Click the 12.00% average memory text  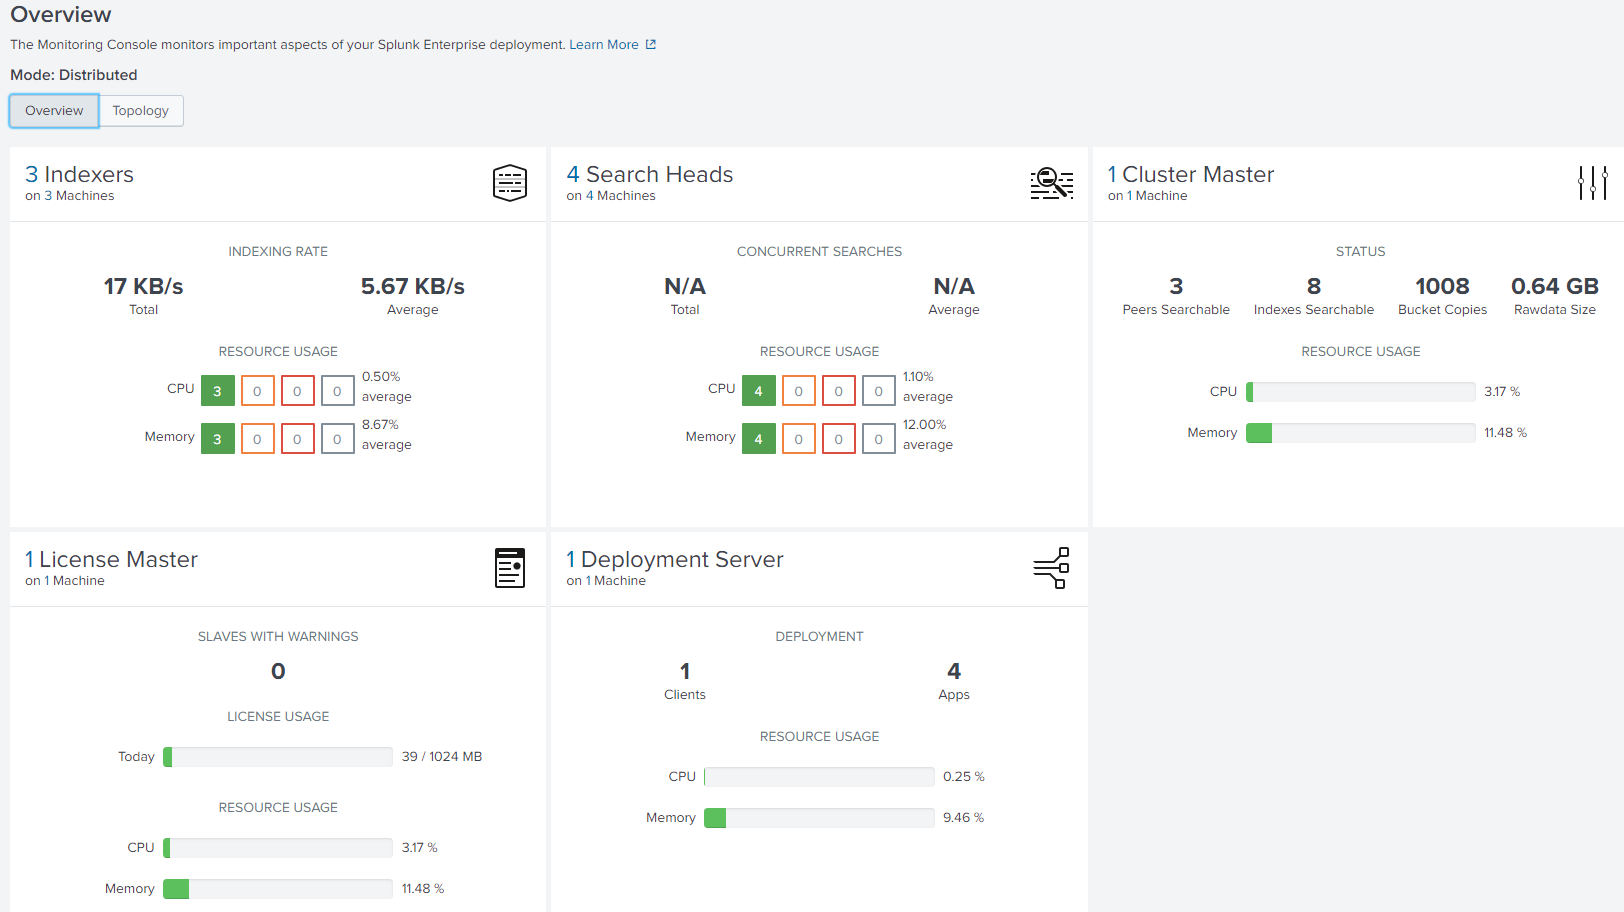(x=927, y=435)
